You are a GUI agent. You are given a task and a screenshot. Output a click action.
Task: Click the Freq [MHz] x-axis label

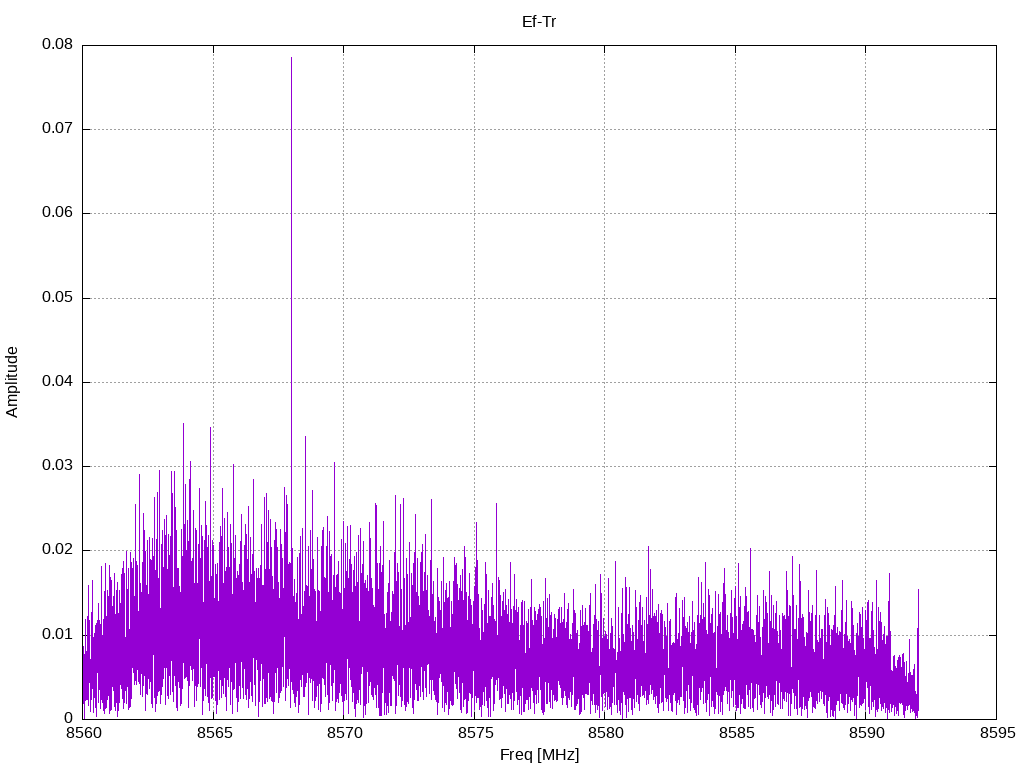click(539, 755)
